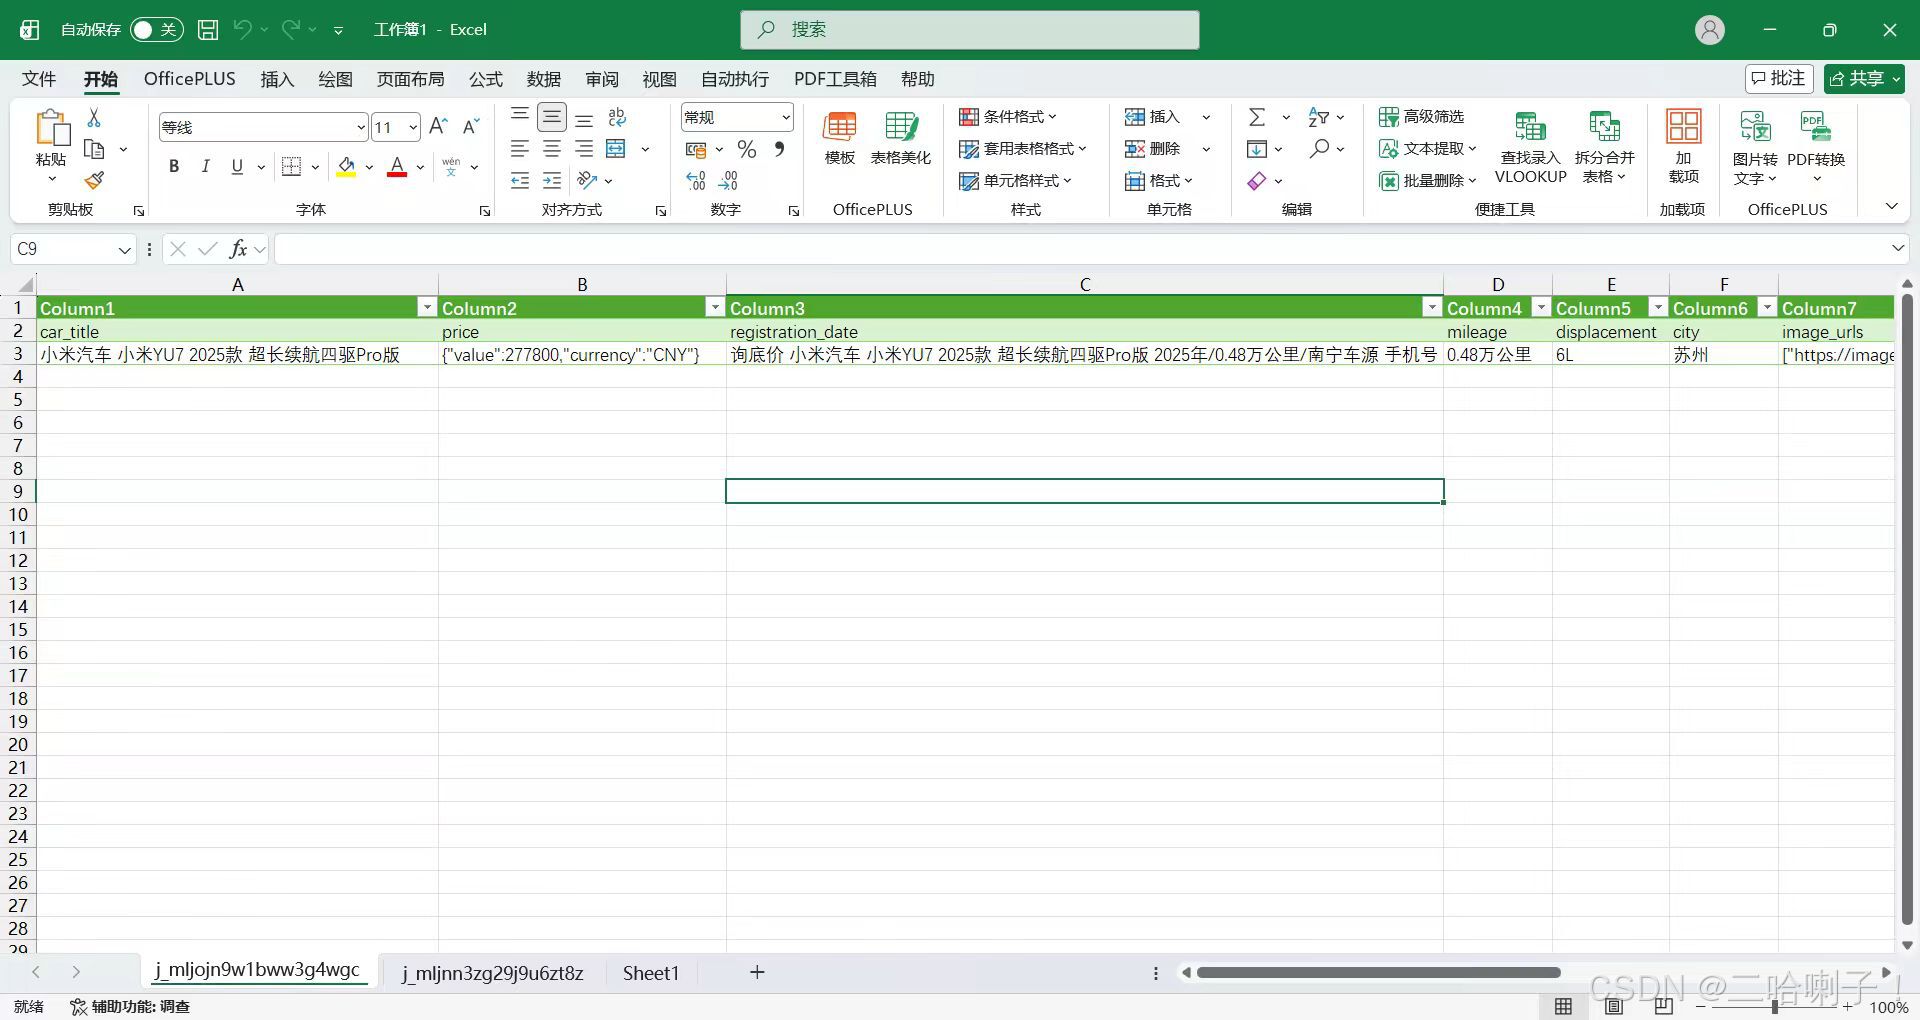Open the OfficePLUS 模板 templates icon
This screenshot has height=1020, width=1920.
(x=840, y=138)
